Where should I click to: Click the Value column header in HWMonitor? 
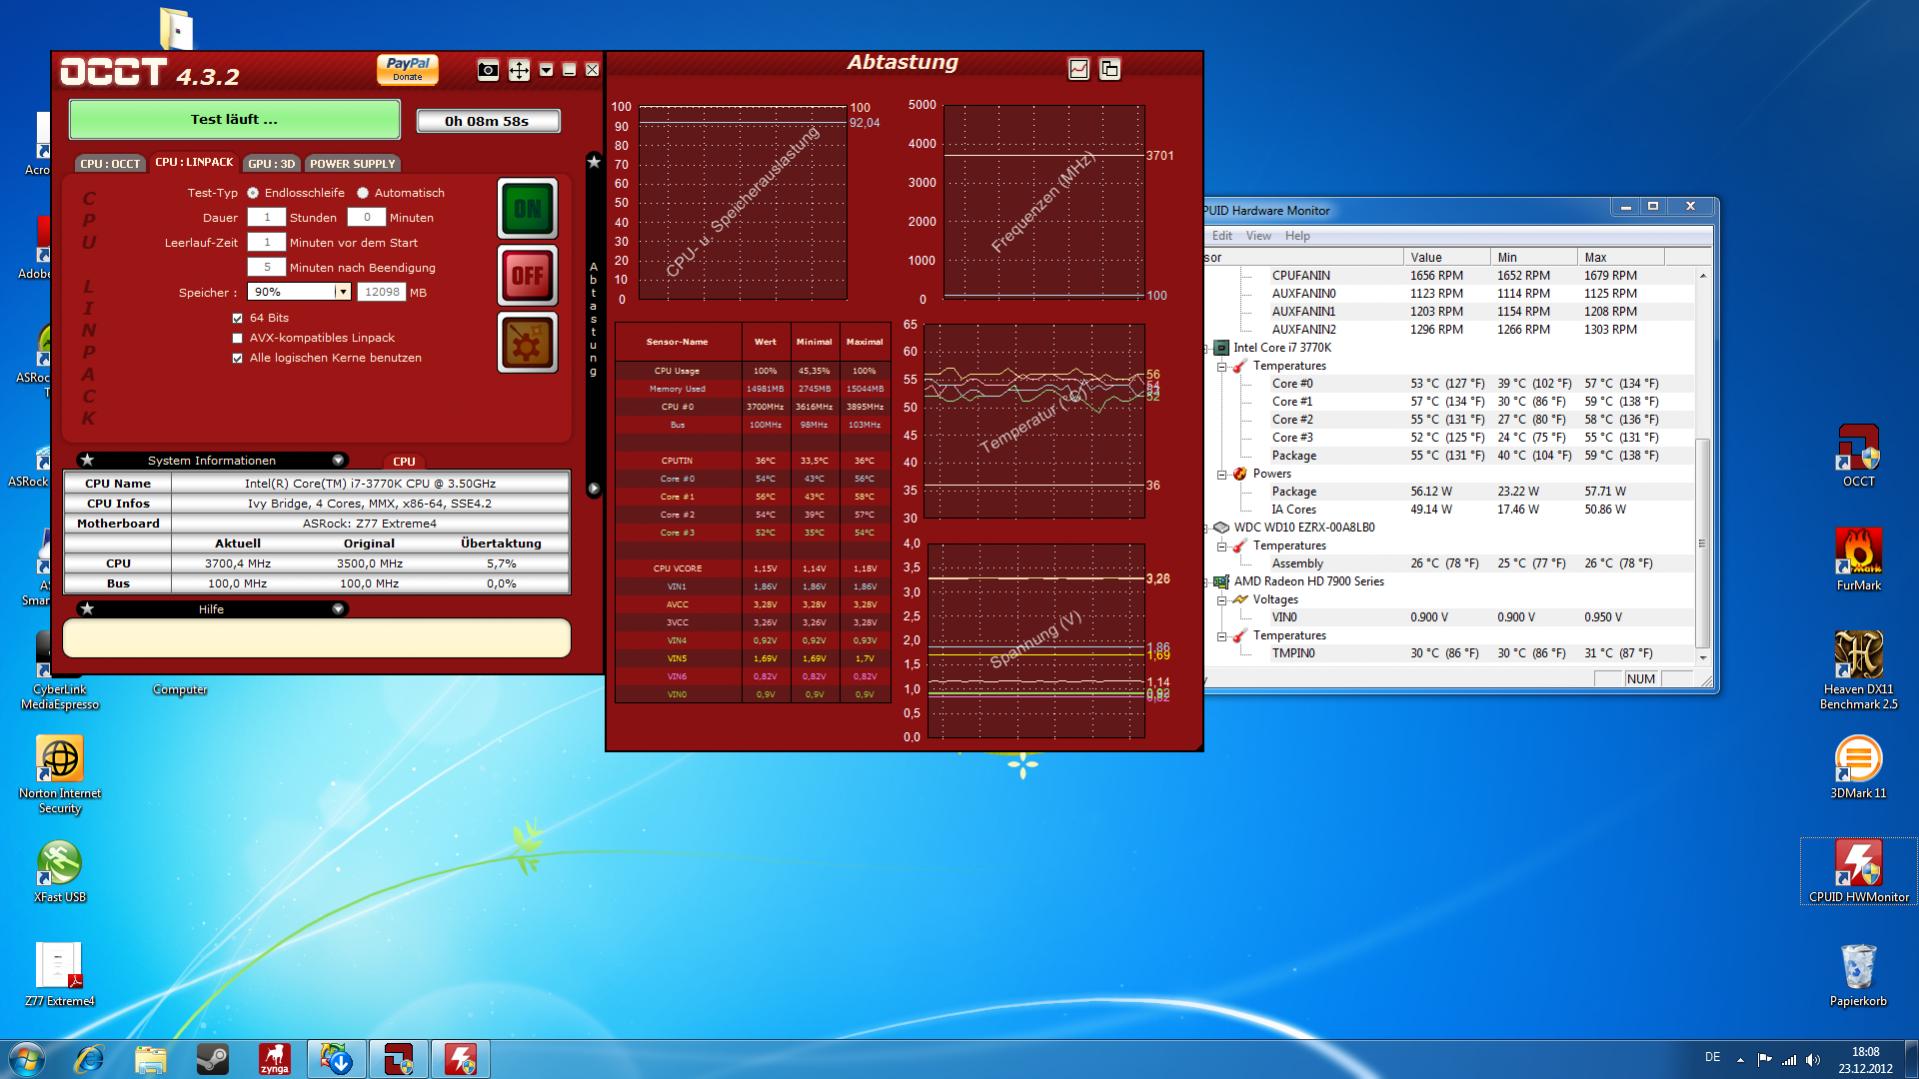click(x=1446, y=257)
